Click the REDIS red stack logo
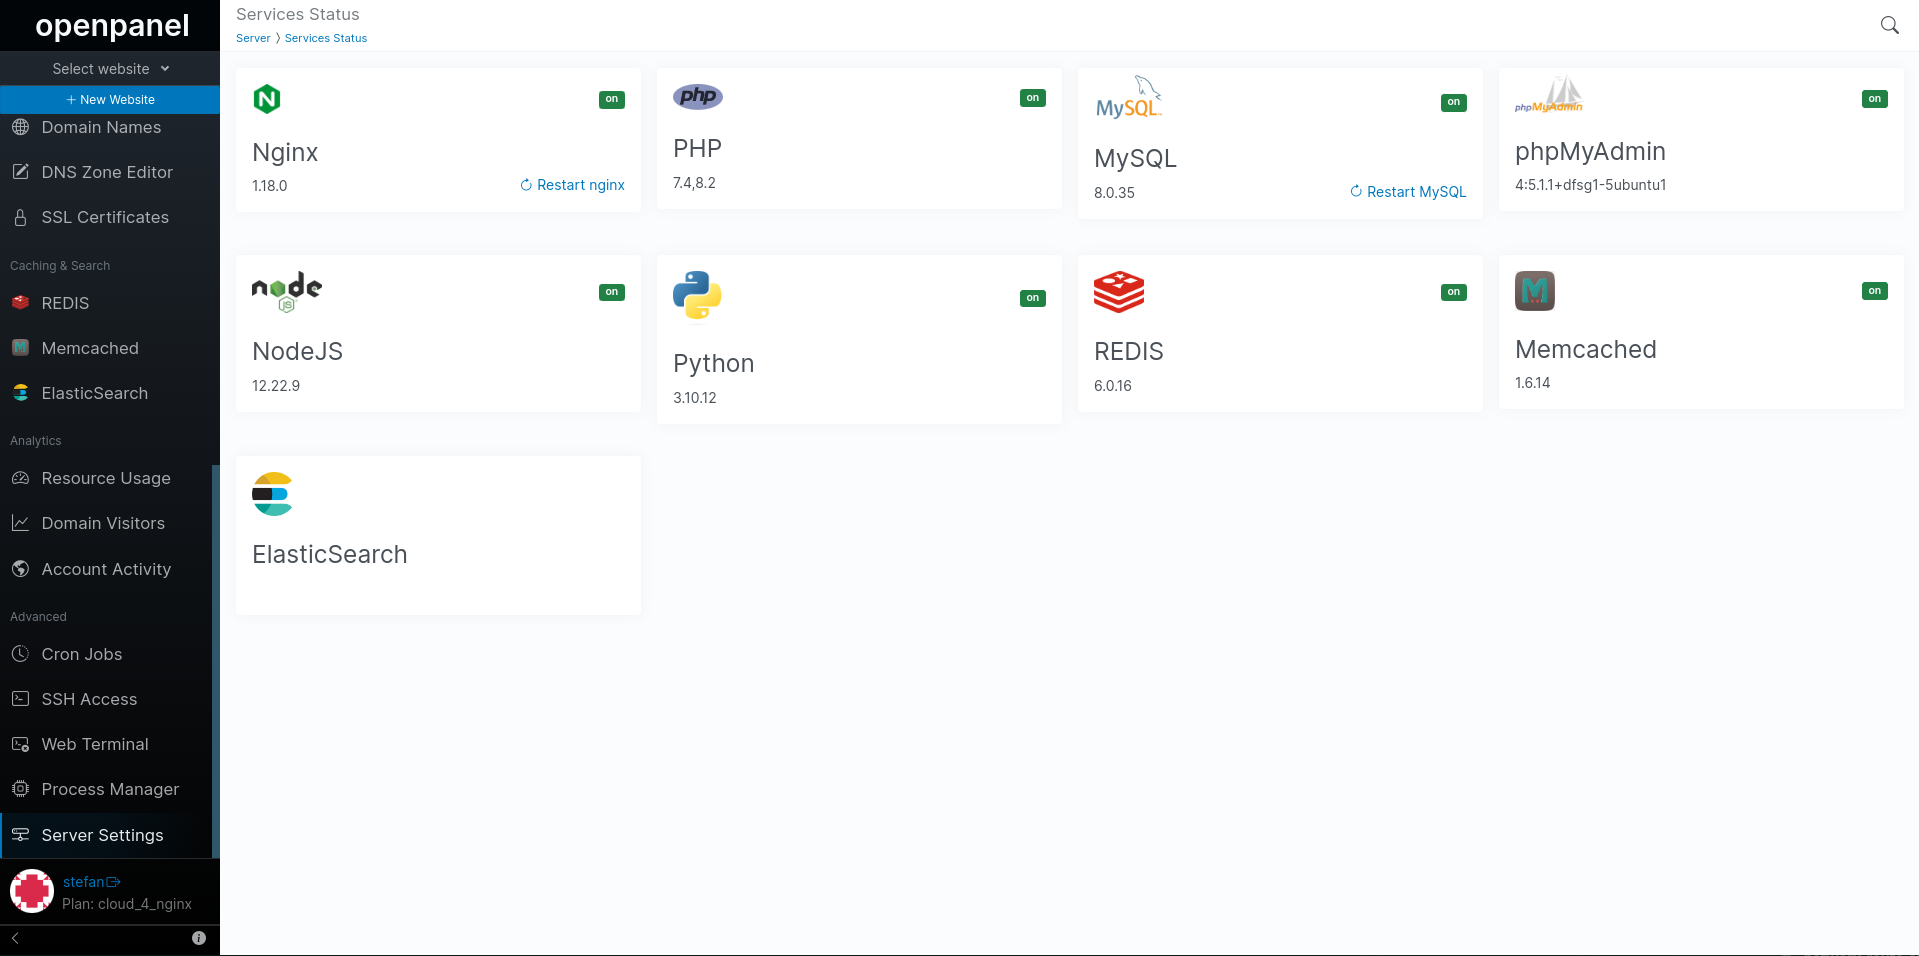Screen dimensions: 1919x956 coord(1119,292)
